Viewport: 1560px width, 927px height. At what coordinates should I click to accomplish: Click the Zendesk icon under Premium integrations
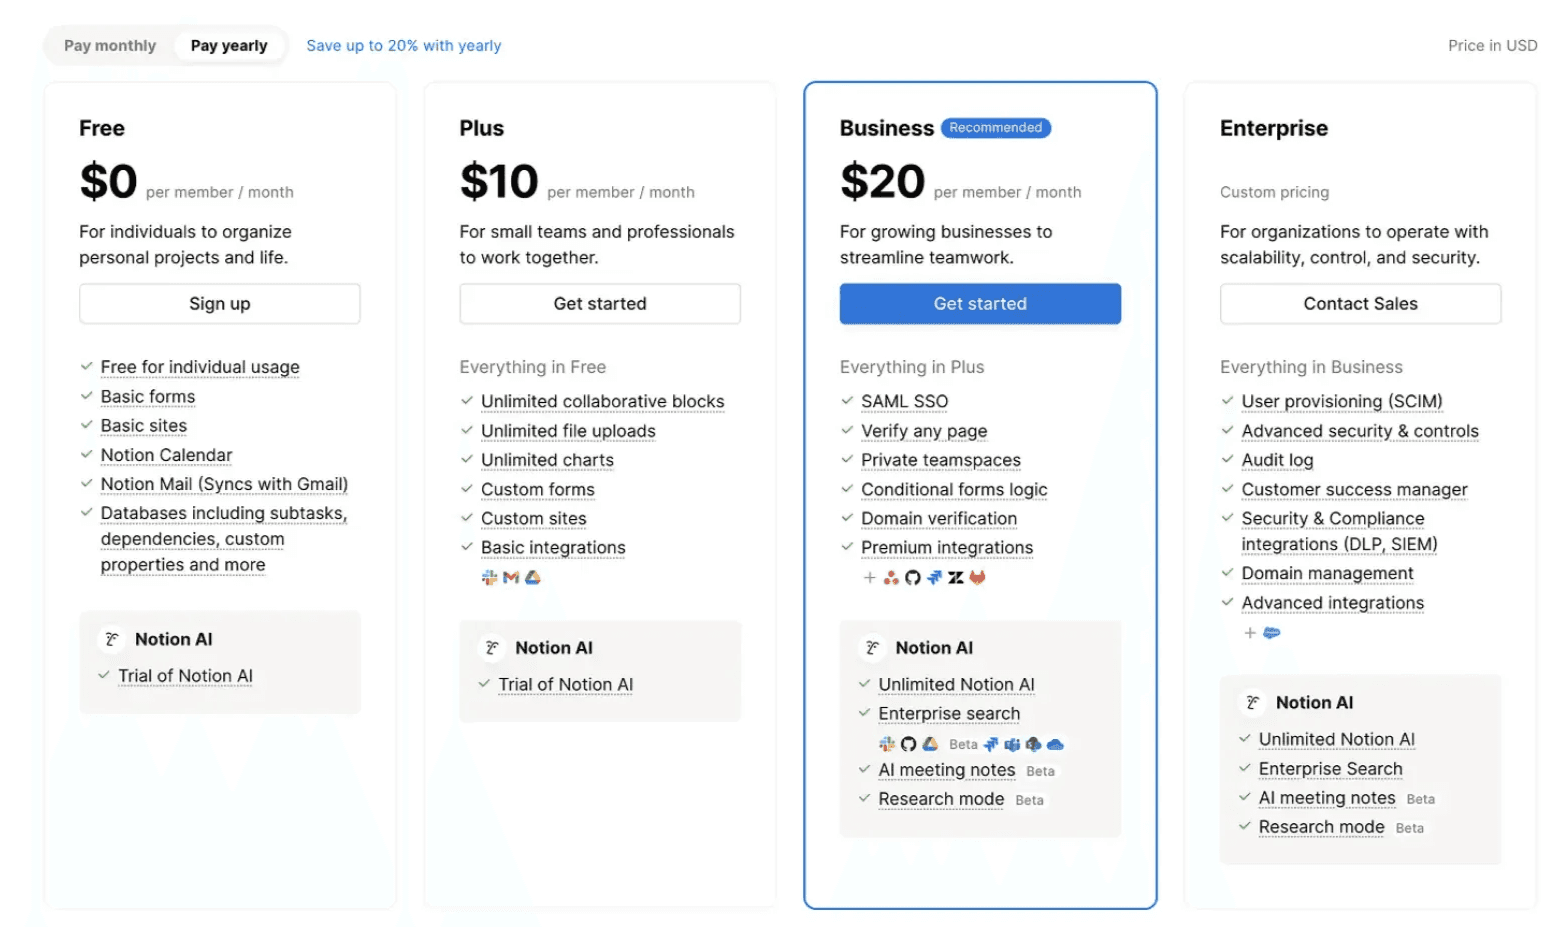pos(956,577)
